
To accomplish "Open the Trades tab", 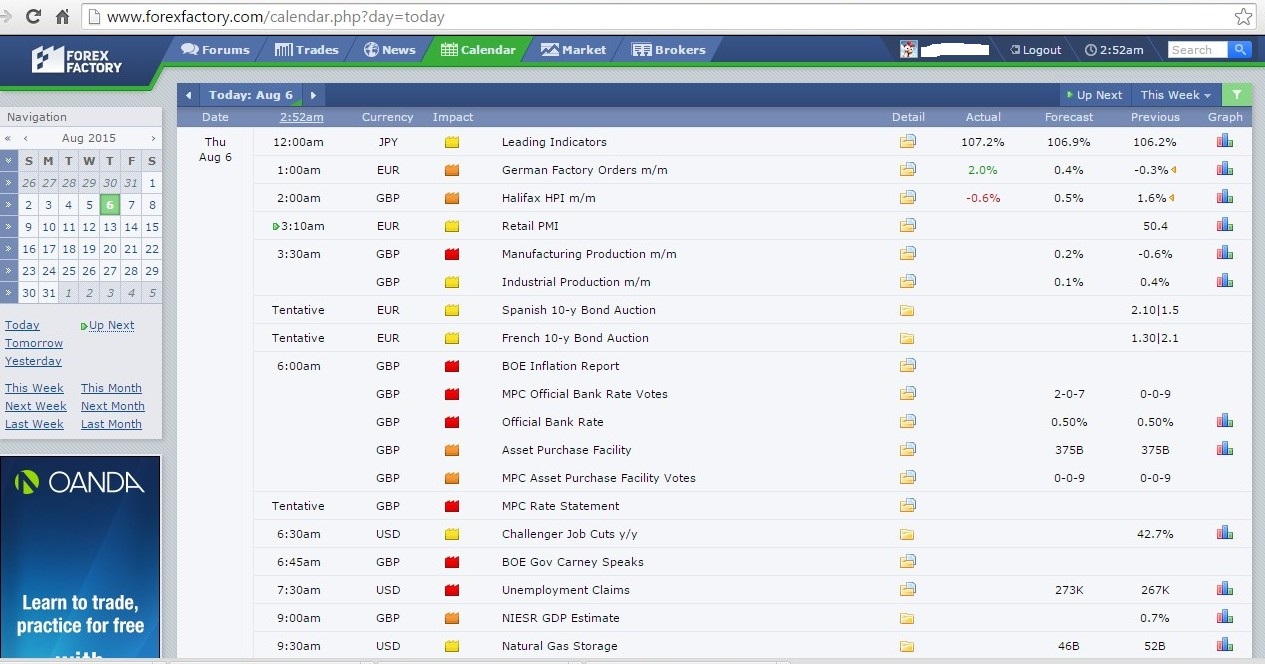I will [x=307, y=49].
